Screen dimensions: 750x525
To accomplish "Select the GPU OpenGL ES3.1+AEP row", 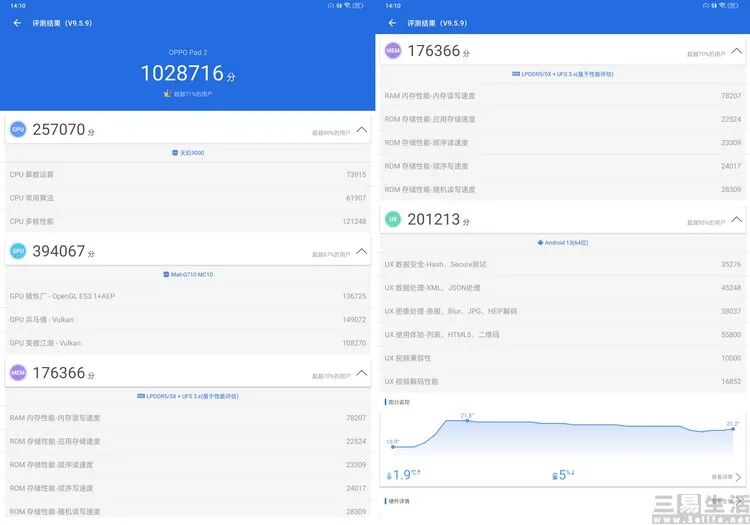I will pos(188,296).
